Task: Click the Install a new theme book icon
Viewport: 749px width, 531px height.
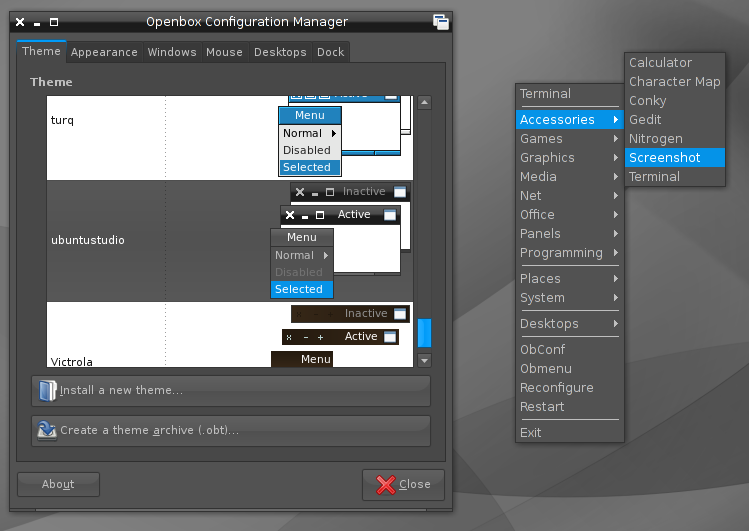Action: pyautogui.click(x=47, y=390)
